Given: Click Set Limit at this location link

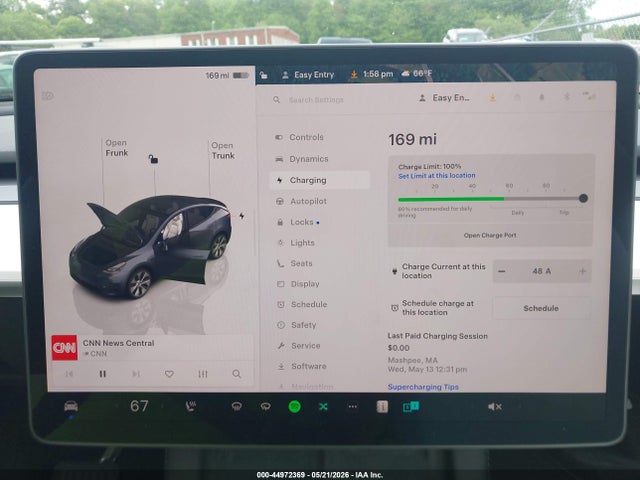Looking at the screenshot, I should pos(437,176).
